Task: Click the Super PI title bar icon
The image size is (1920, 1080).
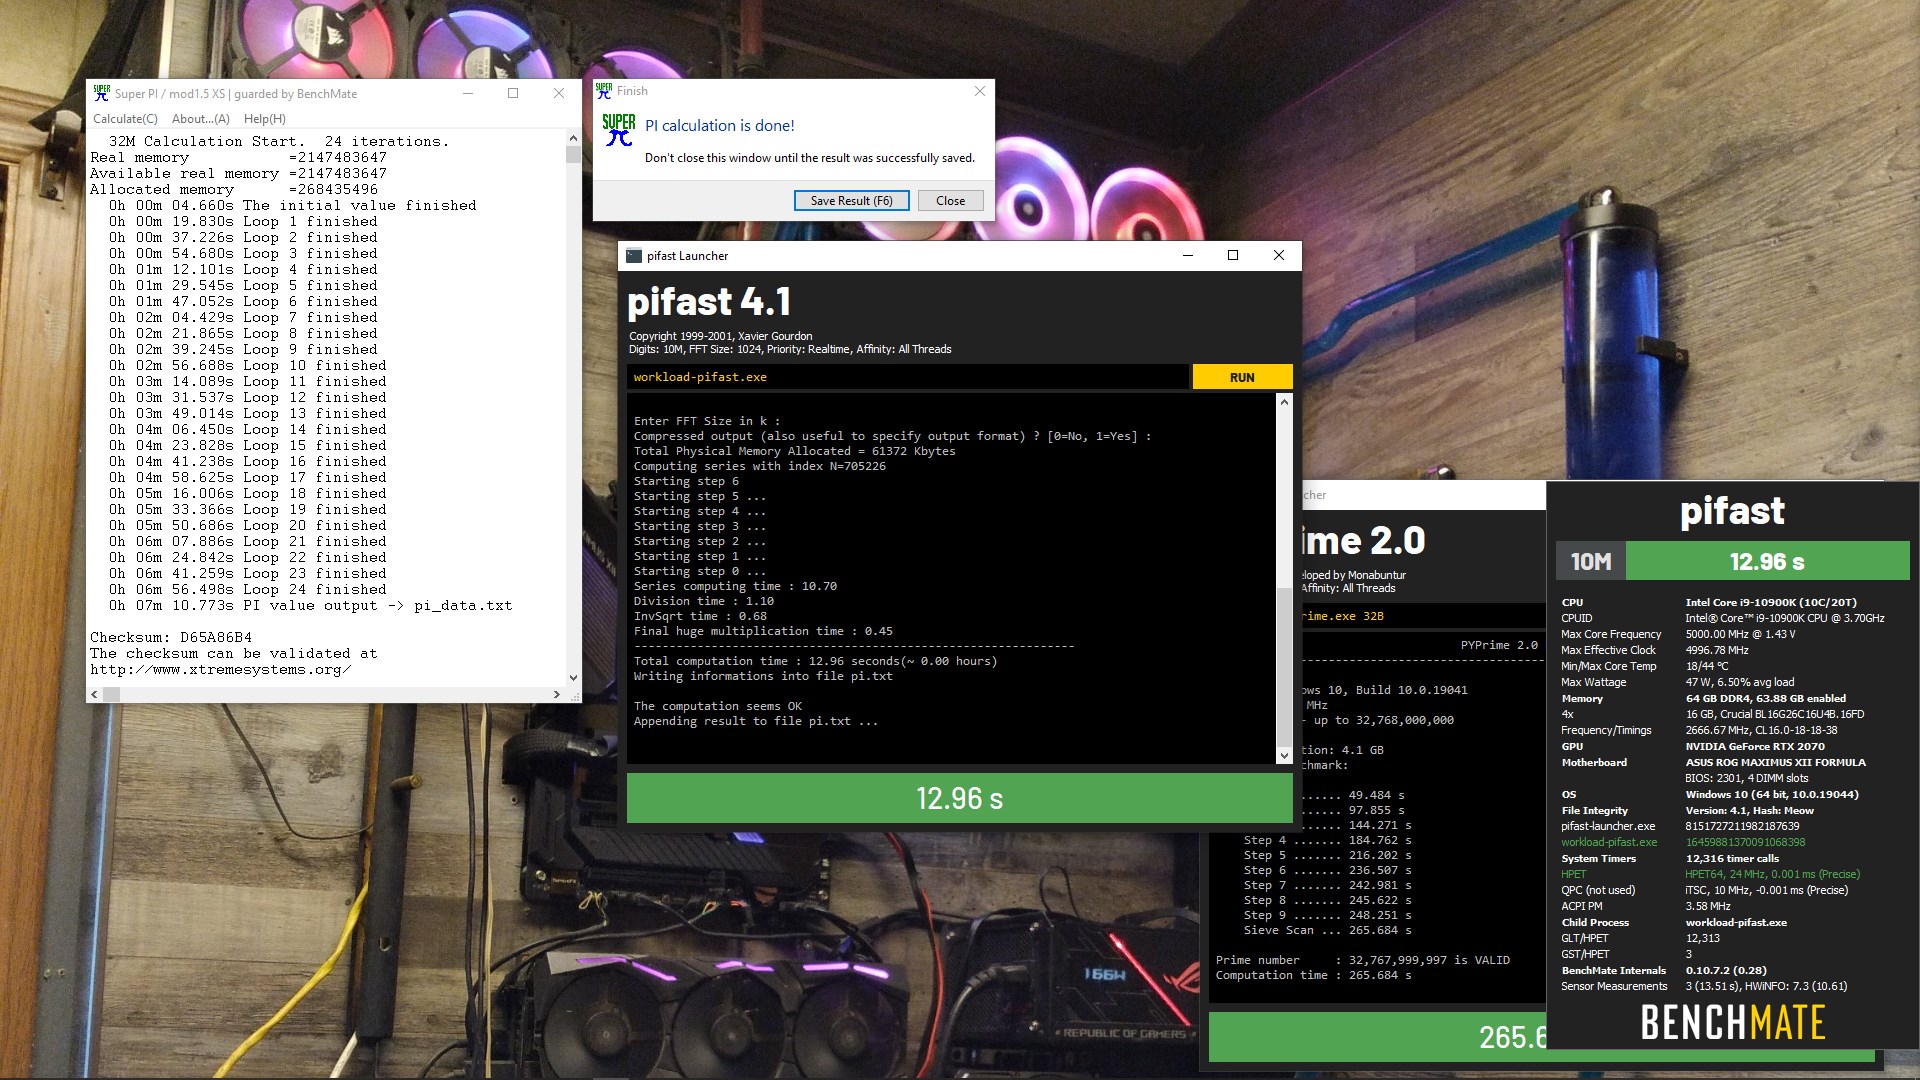Action: click(101, 93)
